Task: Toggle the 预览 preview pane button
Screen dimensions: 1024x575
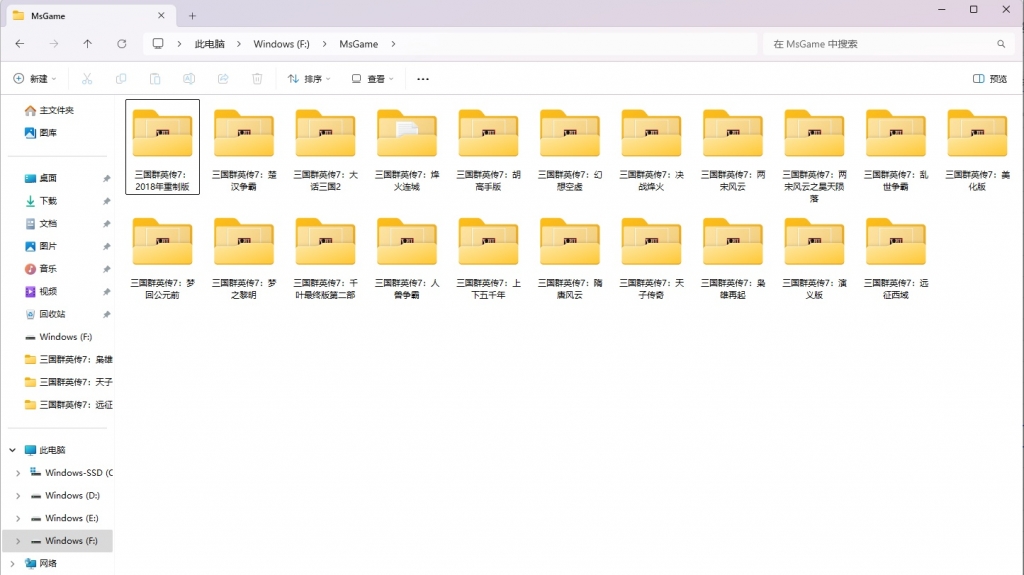Action: click(x=990, y=79)
